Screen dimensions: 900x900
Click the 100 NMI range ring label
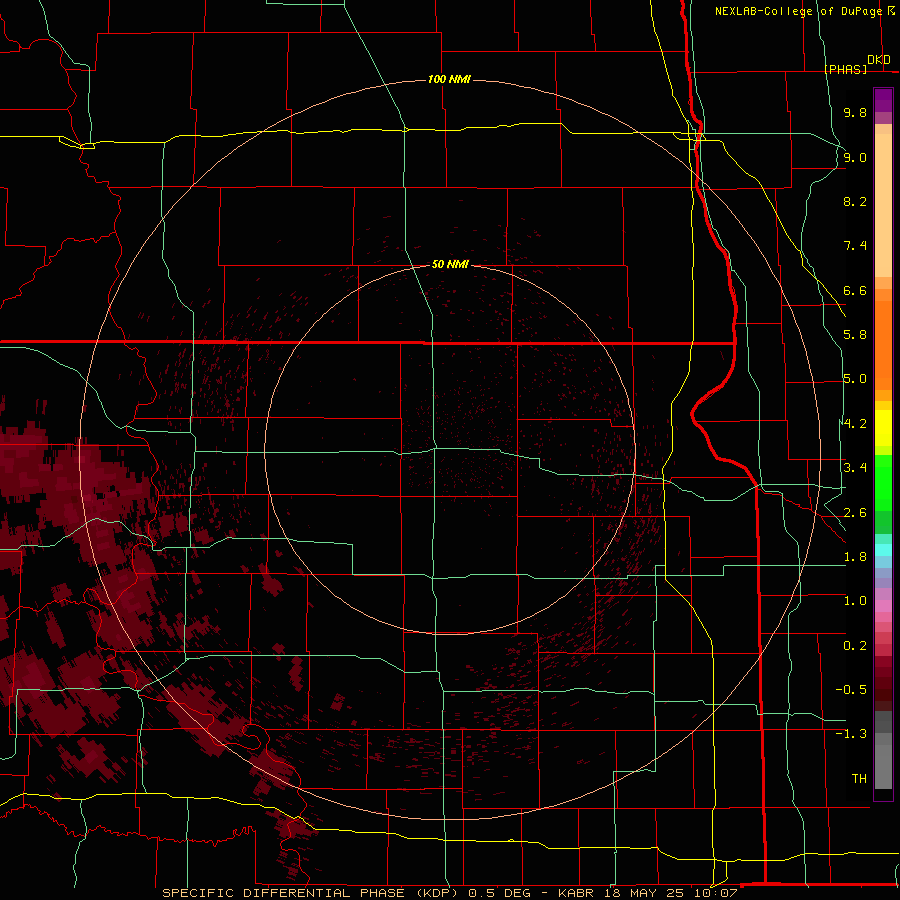point(449,79)
